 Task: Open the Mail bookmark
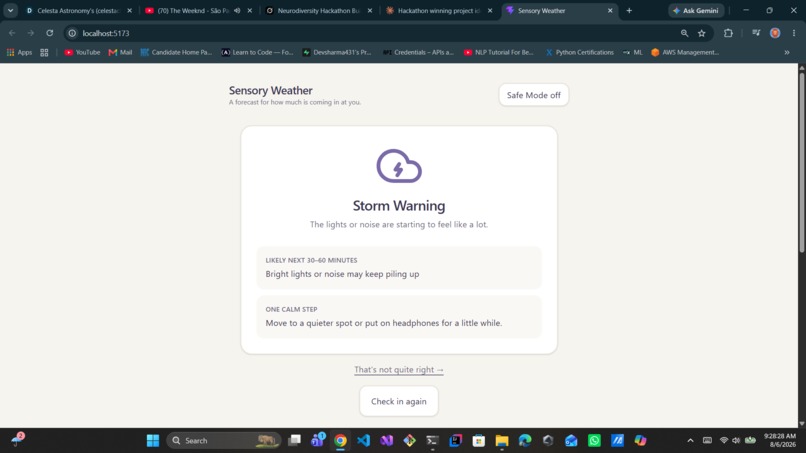pos(120,52)
